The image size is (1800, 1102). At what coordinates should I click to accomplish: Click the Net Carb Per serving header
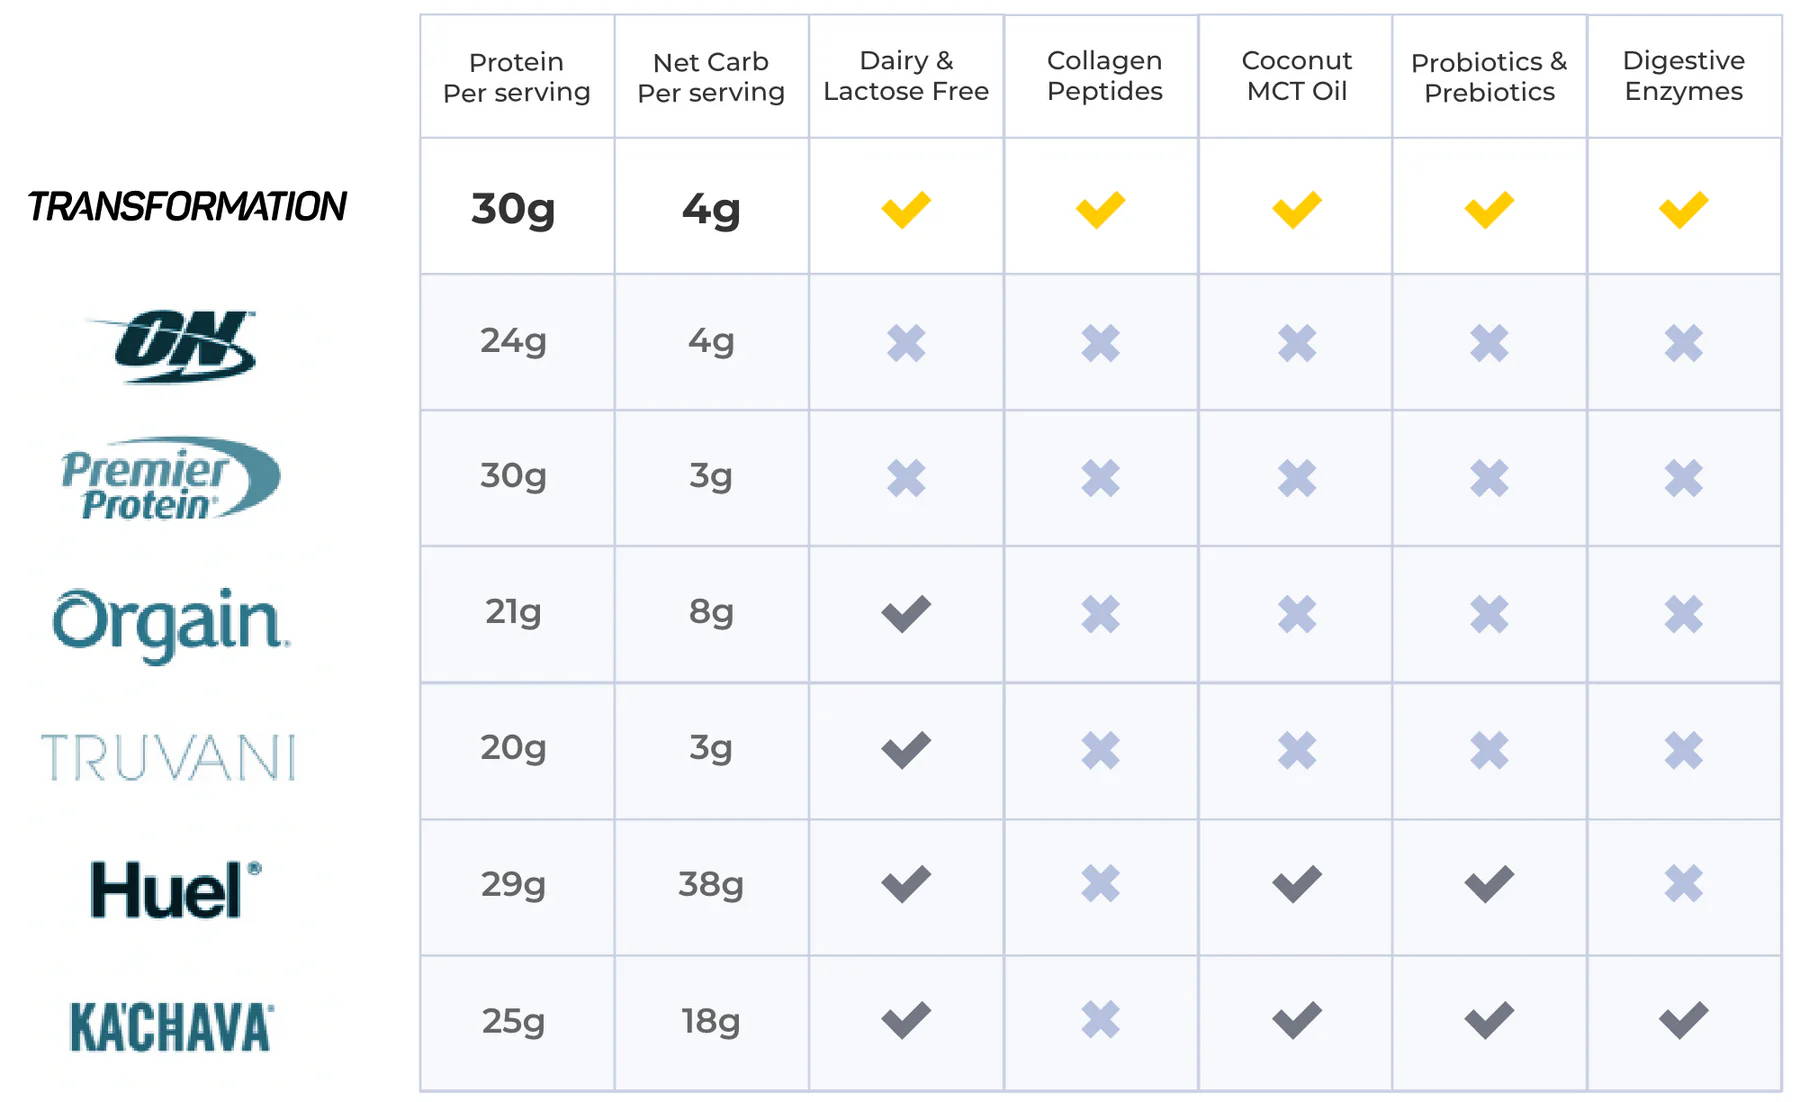point(711,77)
